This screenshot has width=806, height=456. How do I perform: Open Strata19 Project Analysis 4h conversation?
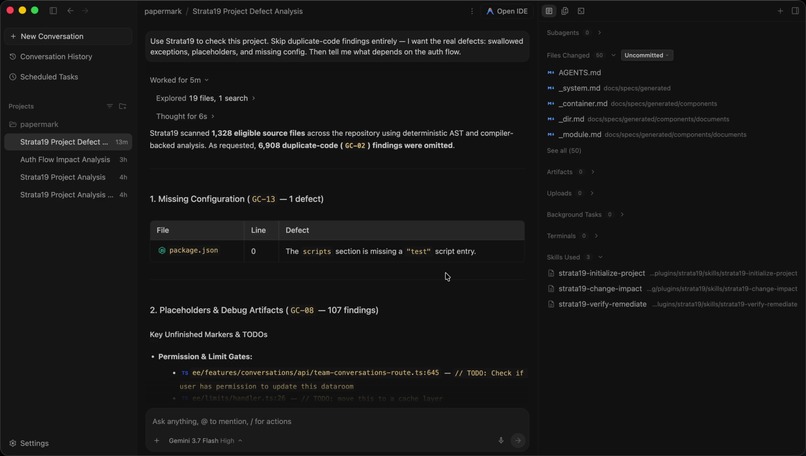(68, 177)
